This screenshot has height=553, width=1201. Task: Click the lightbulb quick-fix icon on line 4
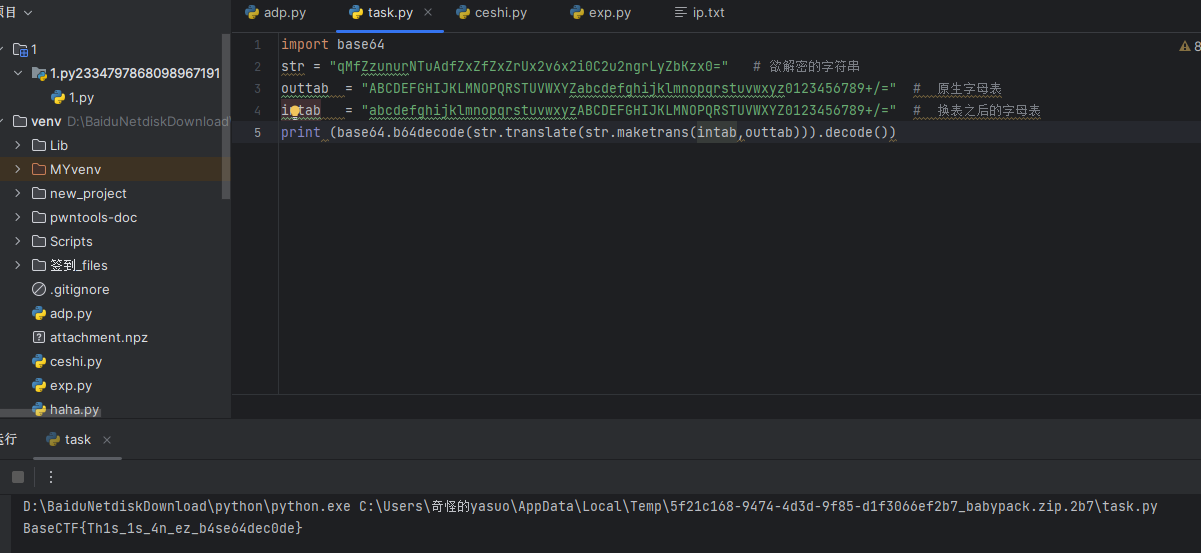pyautogui.click(x=295, y=111)
